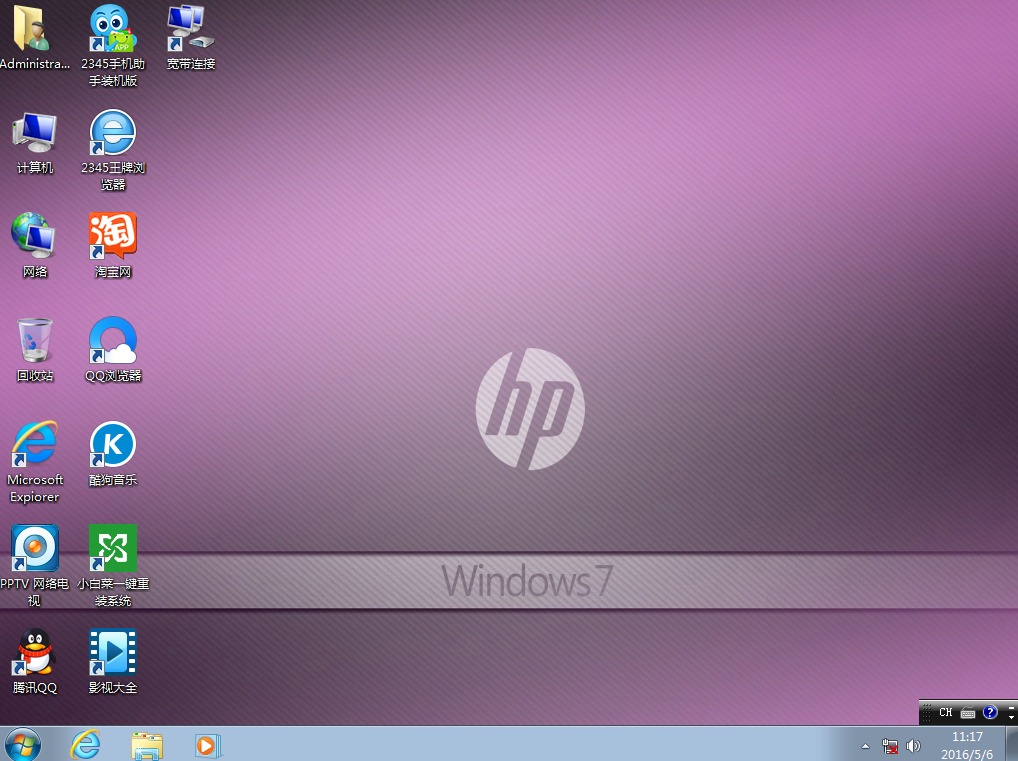Open the clock showing 11:17
Viewport: 1018px width, 761px height.
(967, 745)
